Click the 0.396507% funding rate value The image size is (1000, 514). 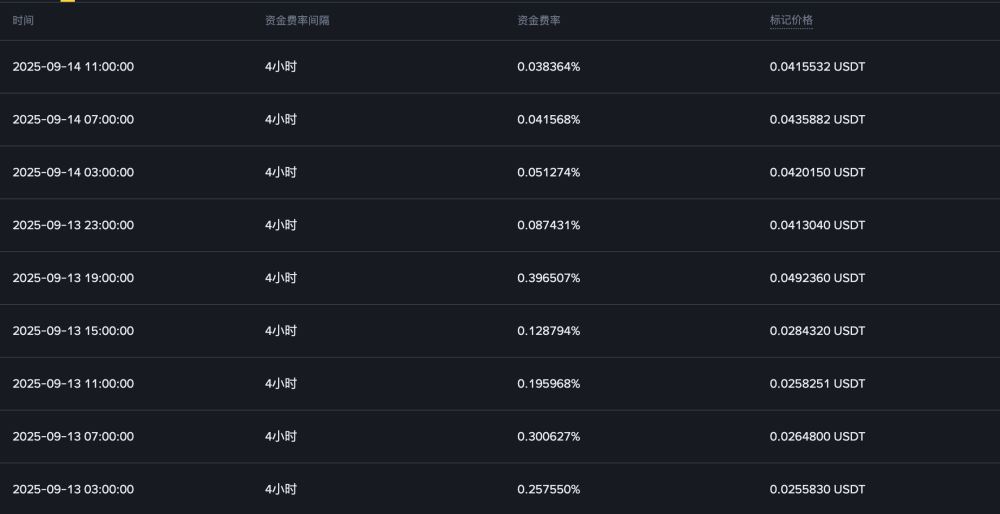pyautogui.click(x=548, y=278)
